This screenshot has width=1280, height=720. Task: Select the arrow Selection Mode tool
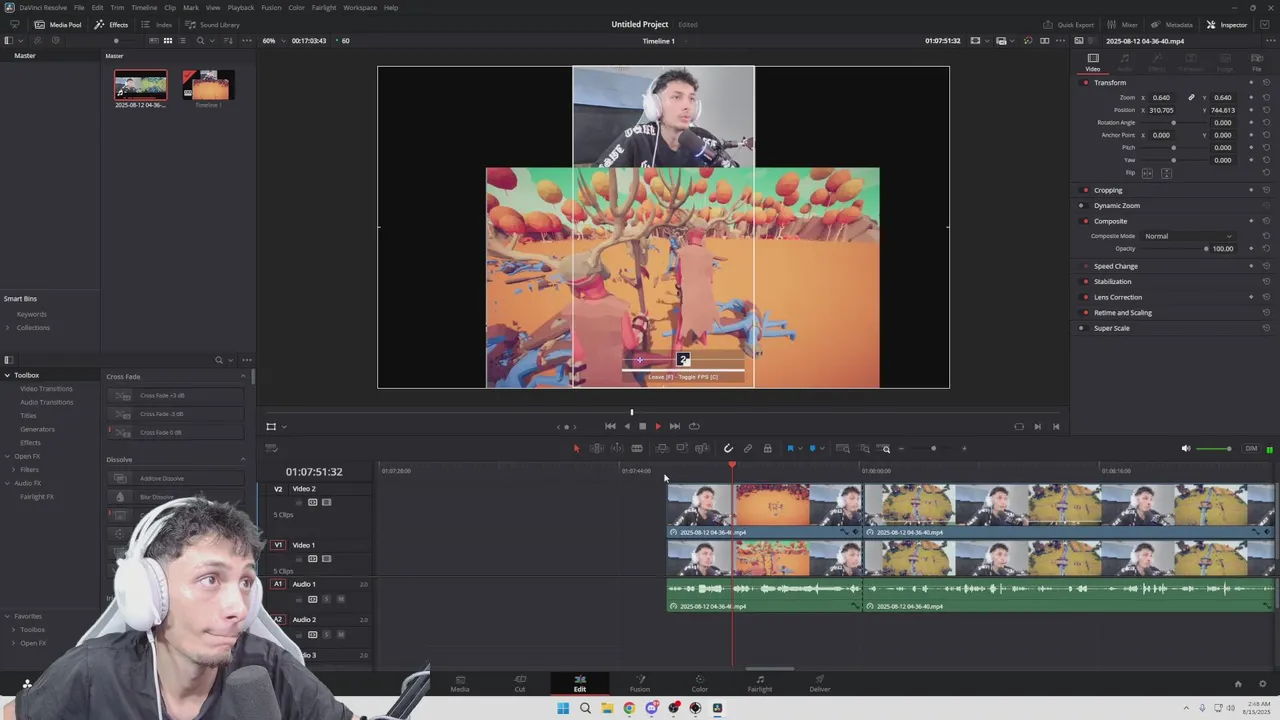click(576, 448)
